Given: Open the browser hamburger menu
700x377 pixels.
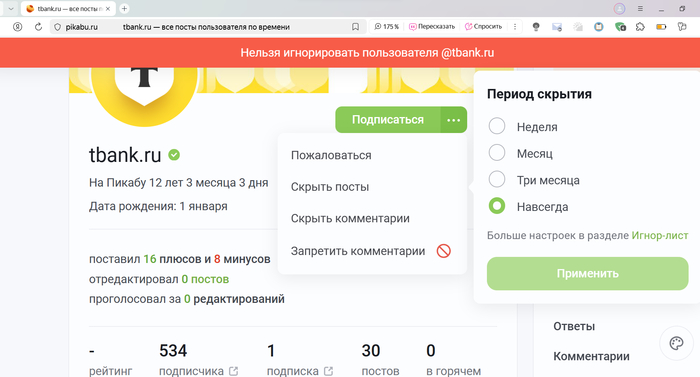Looking at the screenshot, I should tap(640, 8).
